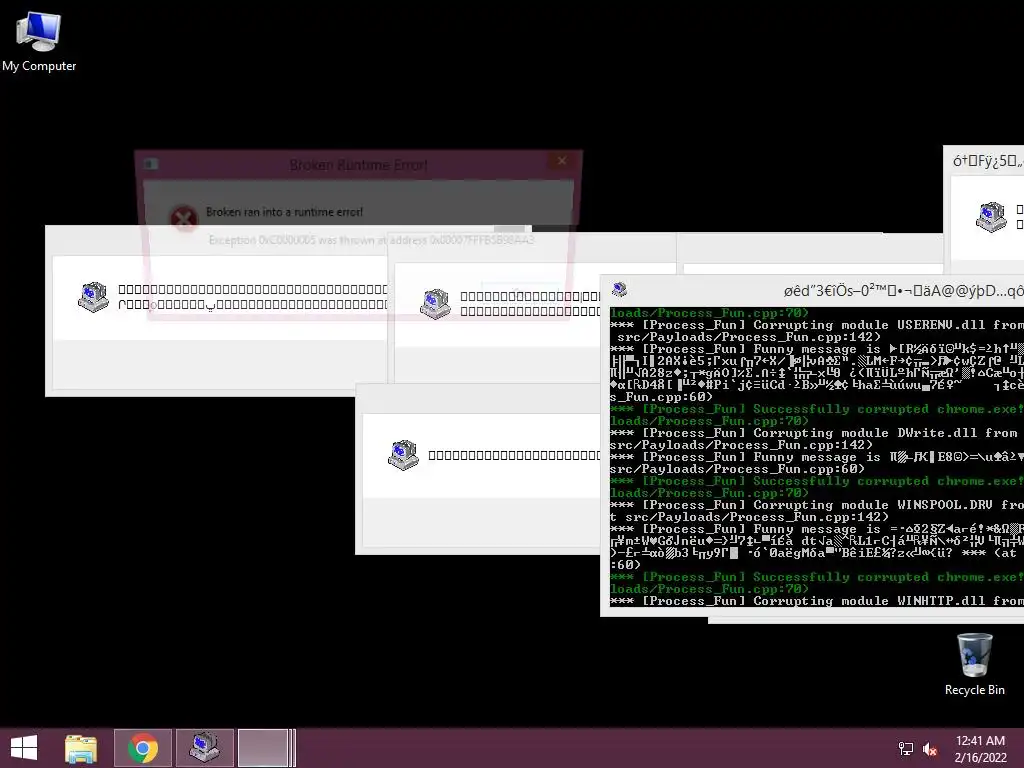
Task: Open the My Computer desktop icon
Action: pyautogui.click(x=39, y=41)
